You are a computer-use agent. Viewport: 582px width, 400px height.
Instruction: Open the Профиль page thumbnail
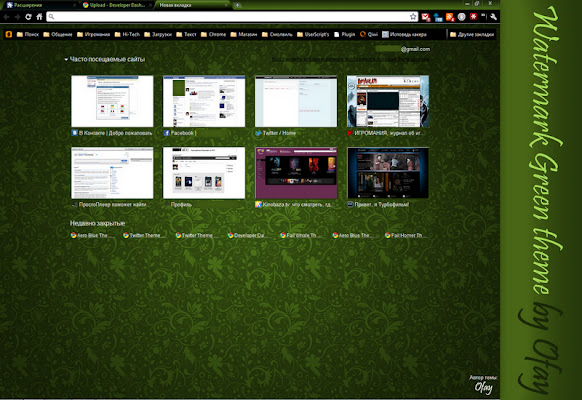pos(204,173)
